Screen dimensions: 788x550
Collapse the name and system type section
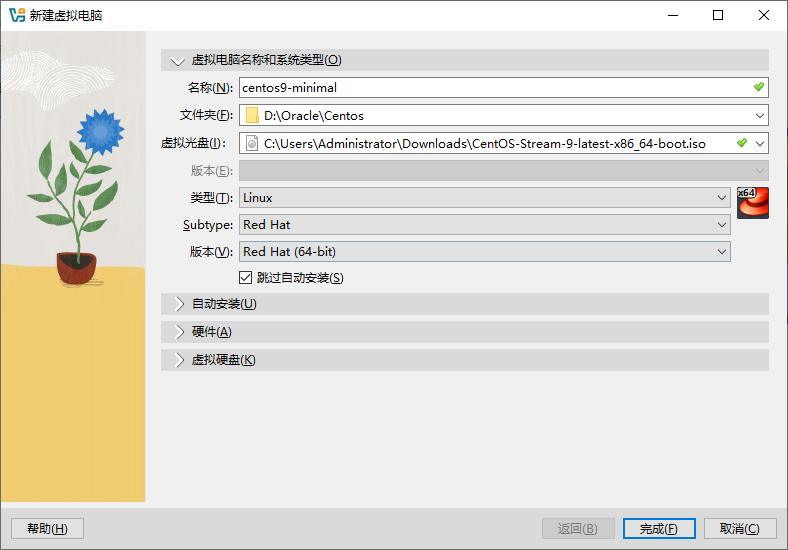465,60
